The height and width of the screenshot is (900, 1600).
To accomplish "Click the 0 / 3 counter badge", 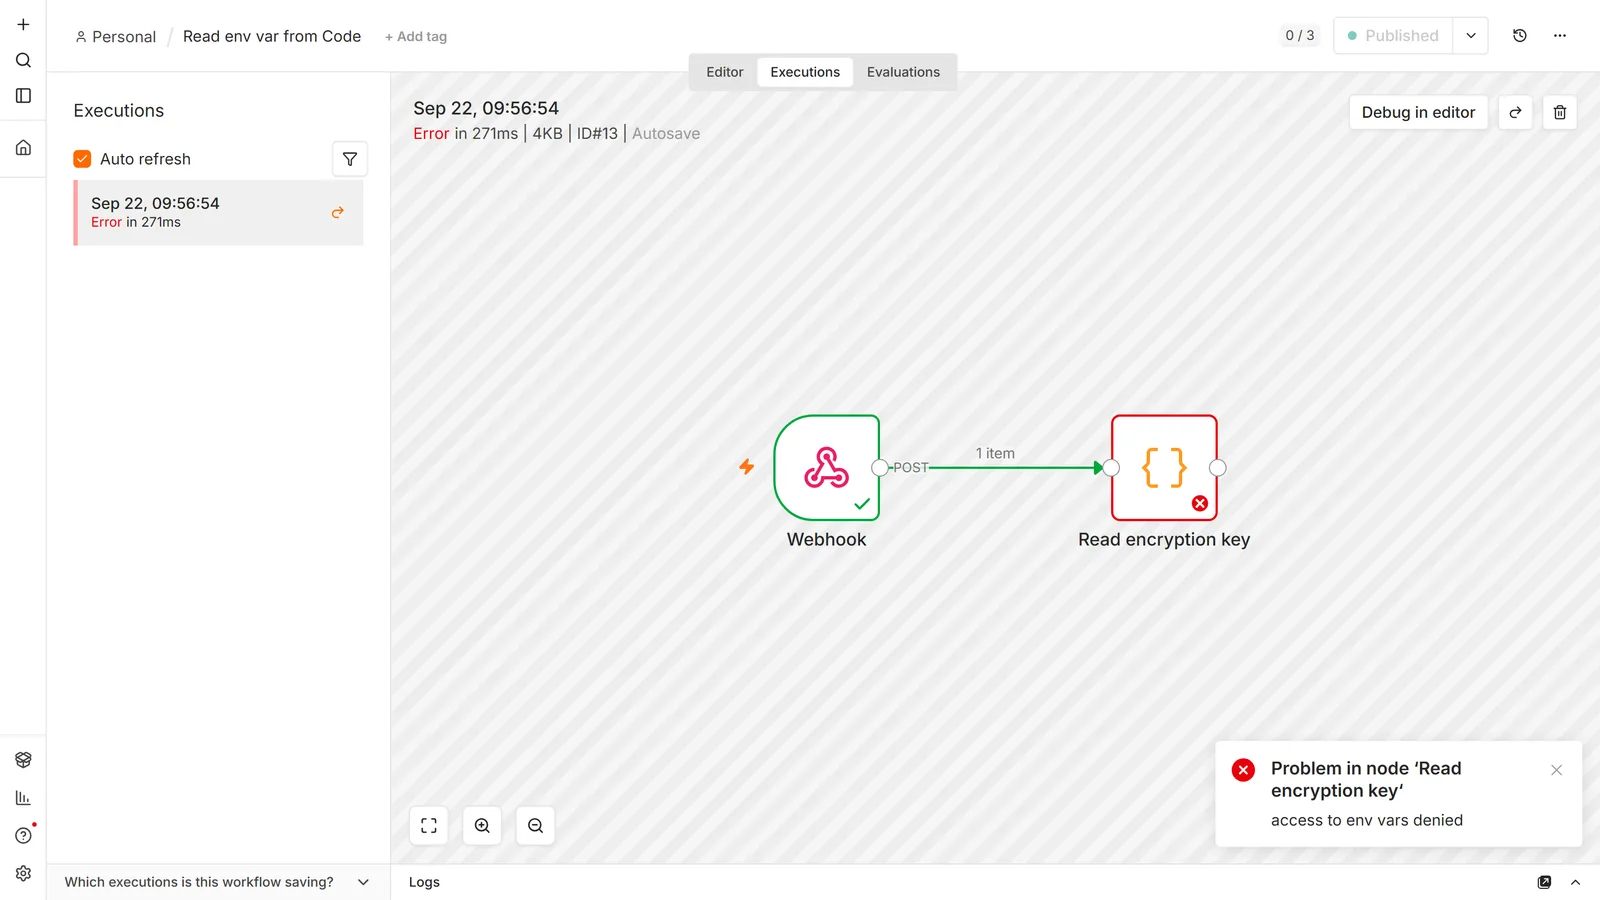I will click(1300, 36).
